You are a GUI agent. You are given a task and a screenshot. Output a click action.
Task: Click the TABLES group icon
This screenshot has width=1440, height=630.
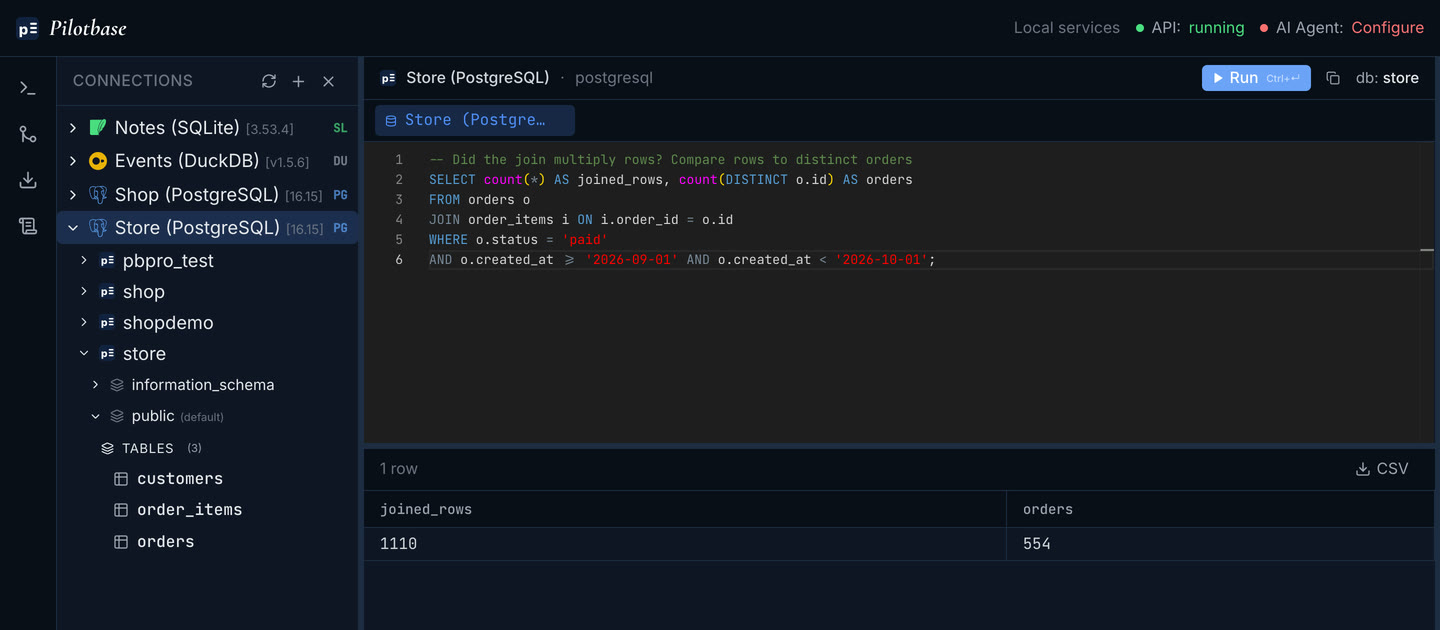tap(108, 449)
